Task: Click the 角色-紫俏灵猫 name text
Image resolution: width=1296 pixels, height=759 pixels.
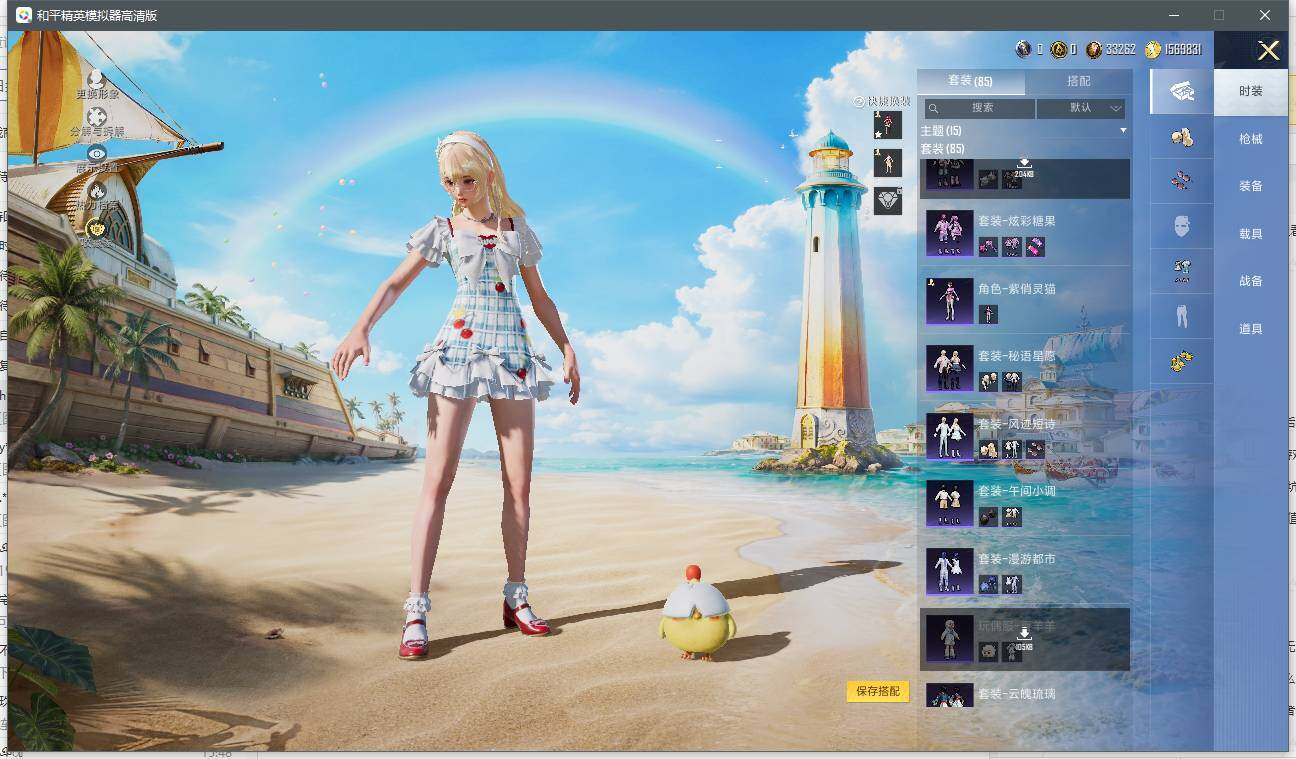Action: point(1017,289)
